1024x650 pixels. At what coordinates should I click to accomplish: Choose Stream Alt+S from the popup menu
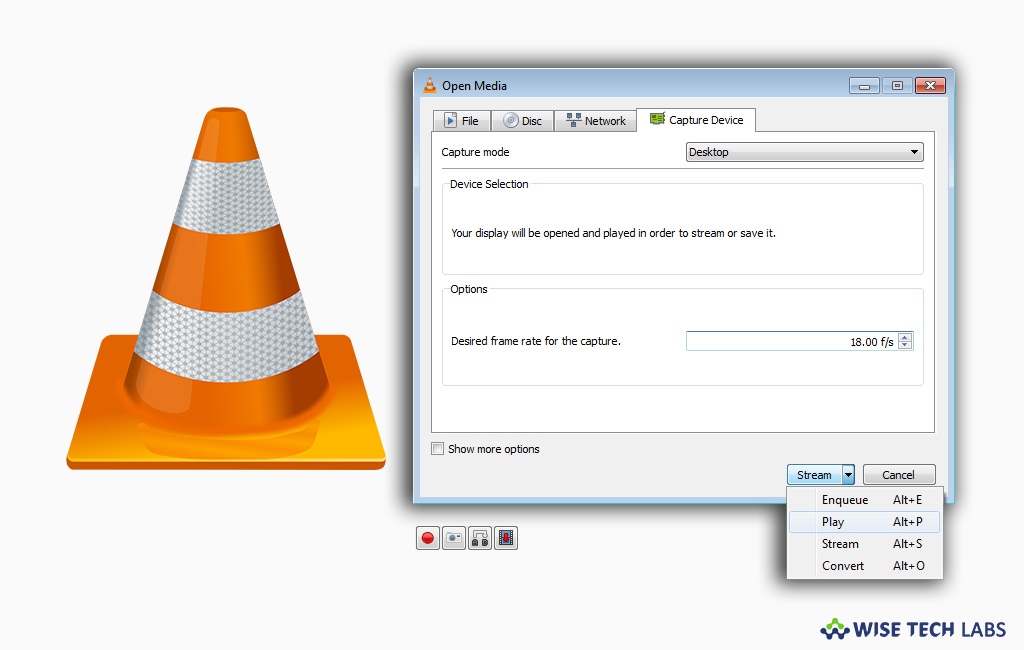865,544
